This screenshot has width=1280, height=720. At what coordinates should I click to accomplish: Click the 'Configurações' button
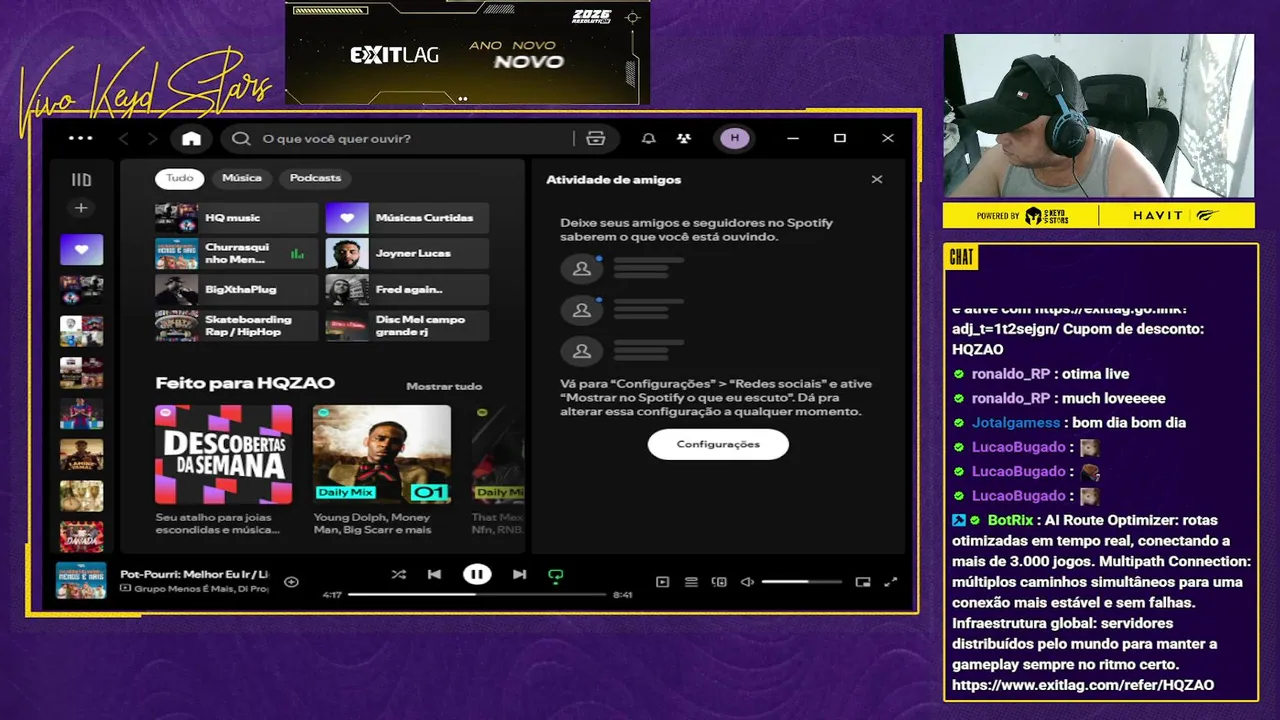click(718, 444)
